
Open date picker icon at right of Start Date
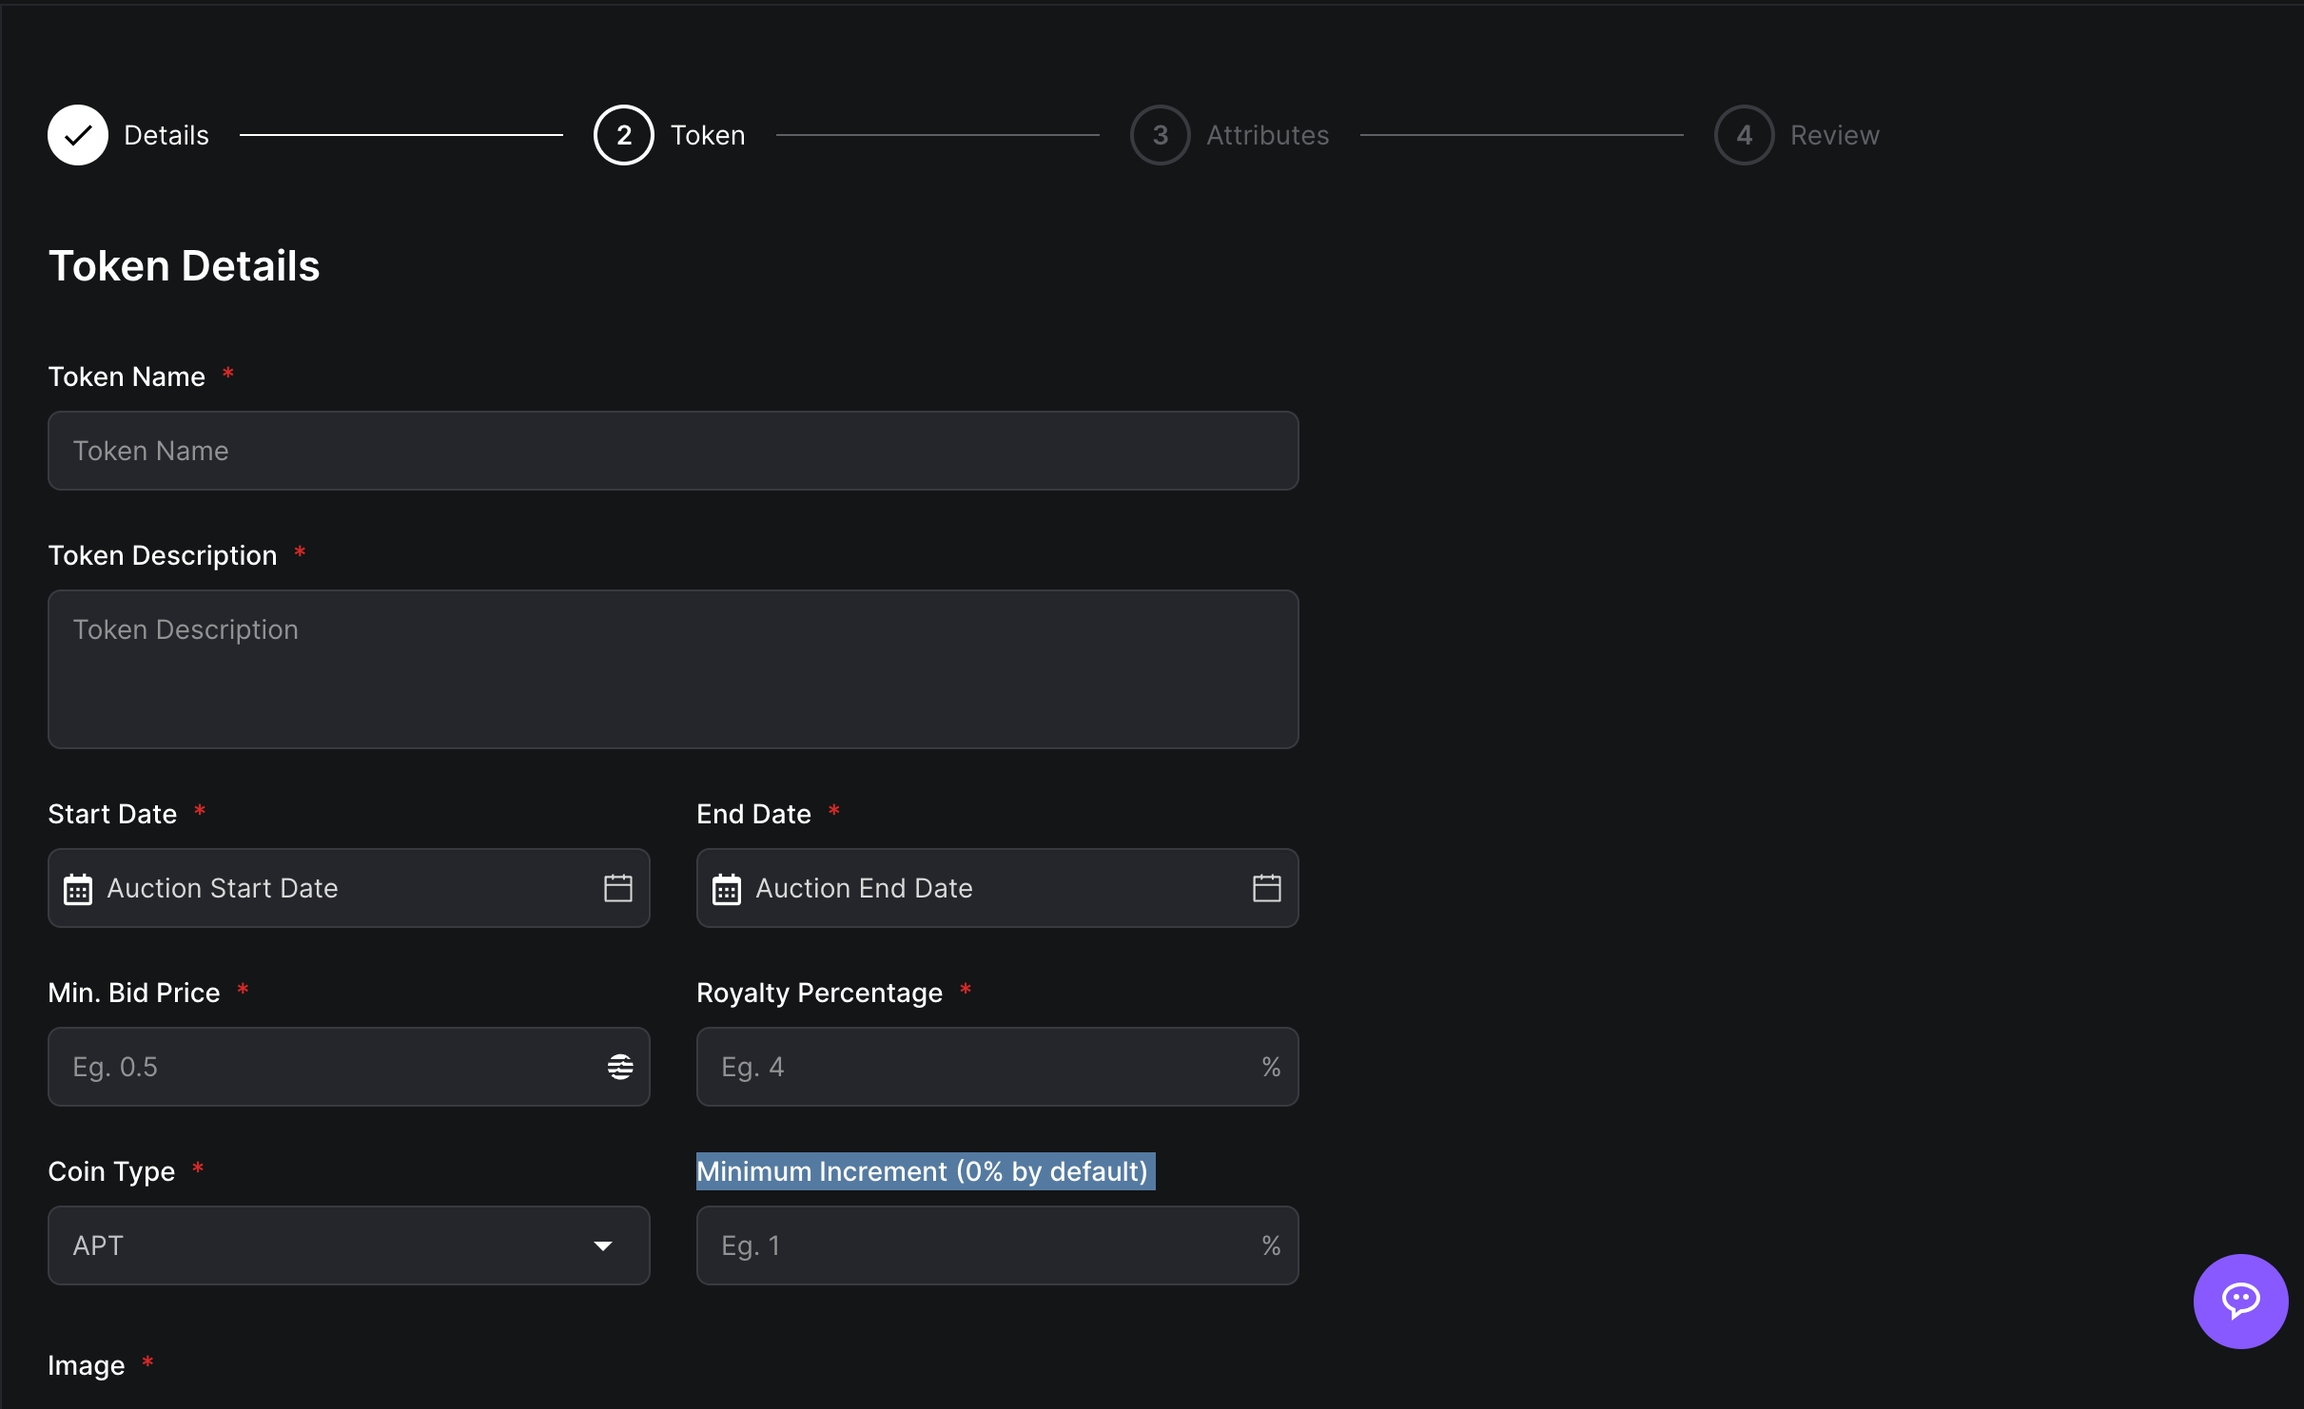coord(618,888)
